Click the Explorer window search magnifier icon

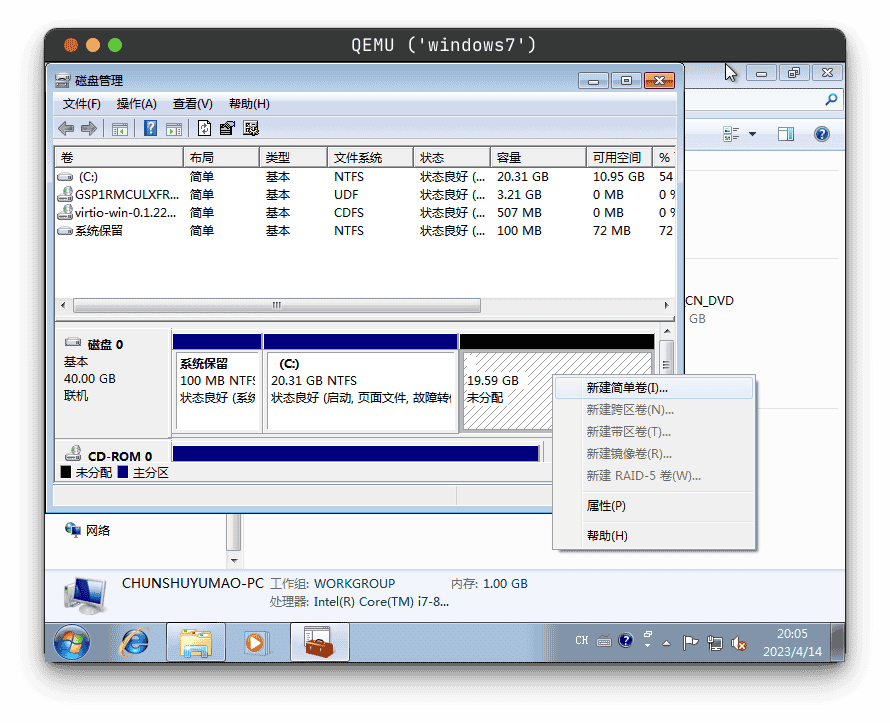tap(831, 100)
